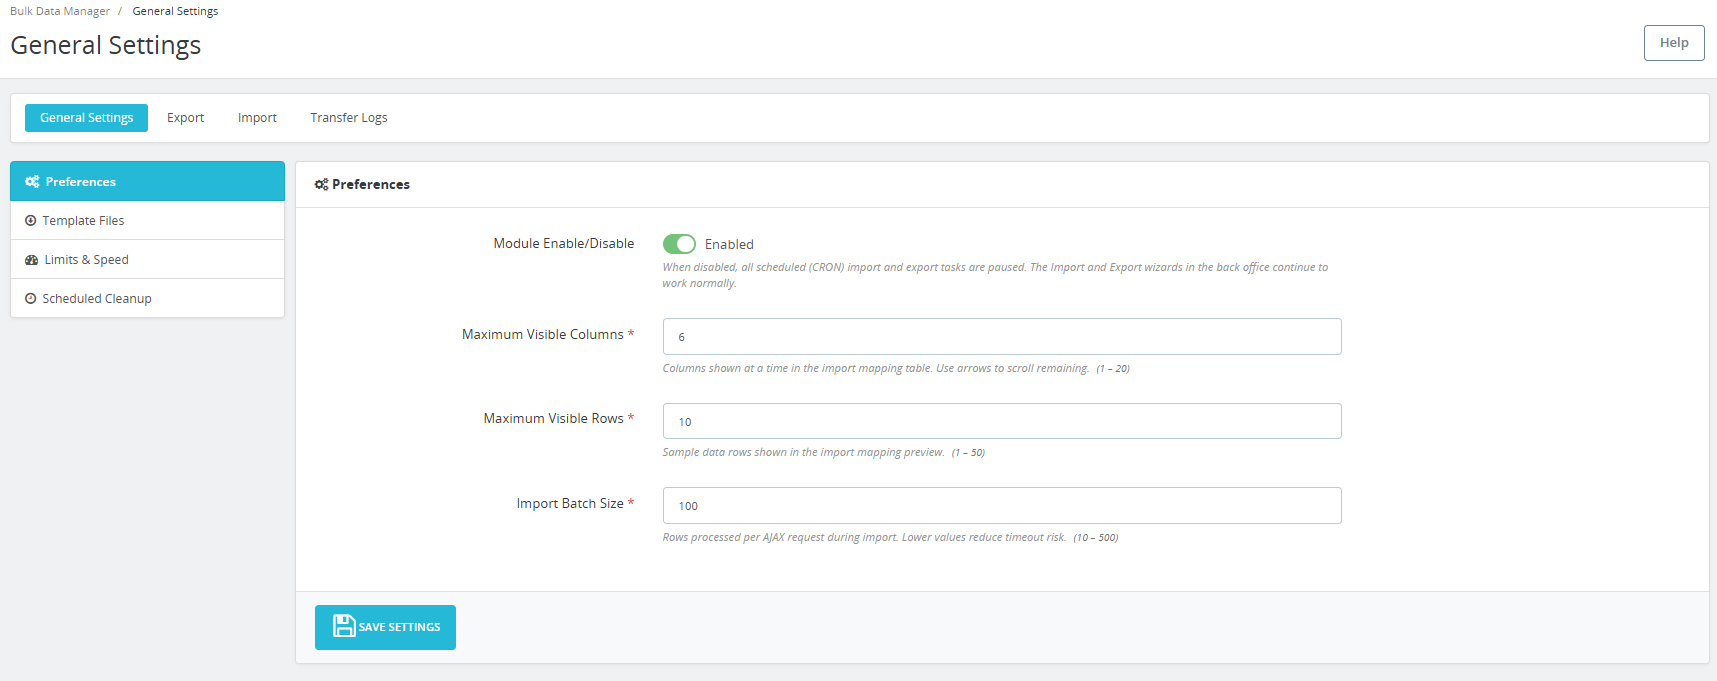Screen dimensions: 1717x681
Task: Click the gears icon in Preferences panel header
Action: pyautogui.click(x=321, y=185)
